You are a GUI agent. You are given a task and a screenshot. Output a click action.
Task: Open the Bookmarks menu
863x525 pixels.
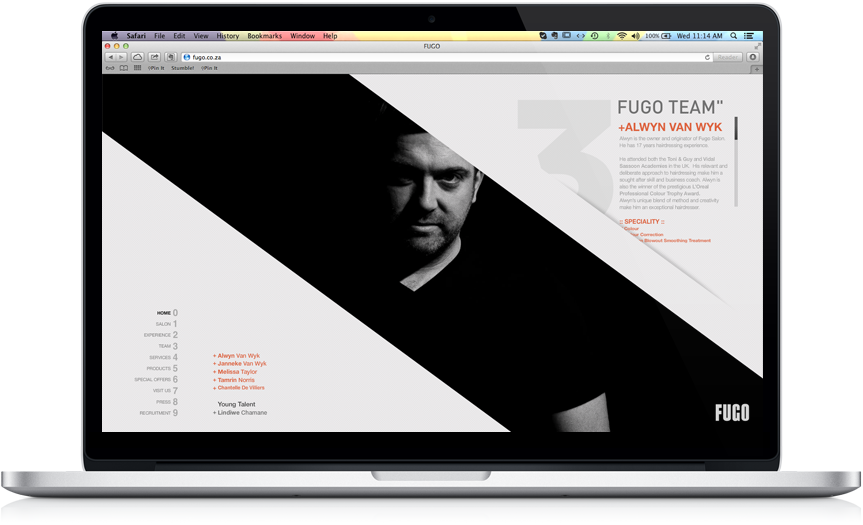point(265,36)
